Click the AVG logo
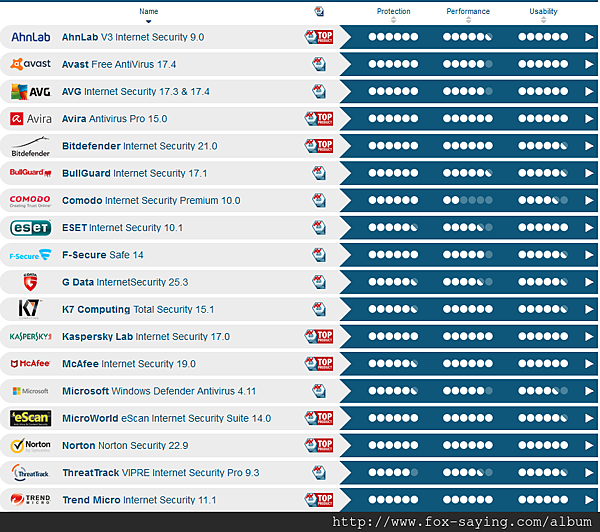 pos(31,92)
